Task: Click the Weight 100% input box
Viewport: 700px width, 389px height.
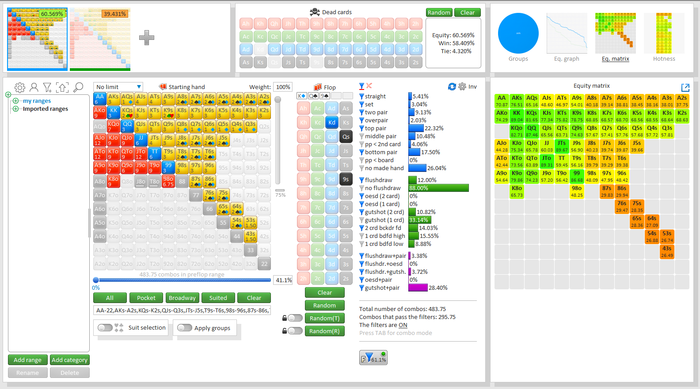Action: point(283,87)
